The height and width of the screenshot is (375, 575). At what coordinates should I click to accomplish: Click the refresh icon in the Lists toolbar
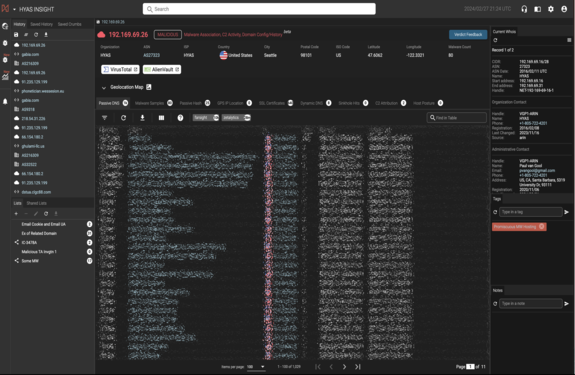[46, 213]
